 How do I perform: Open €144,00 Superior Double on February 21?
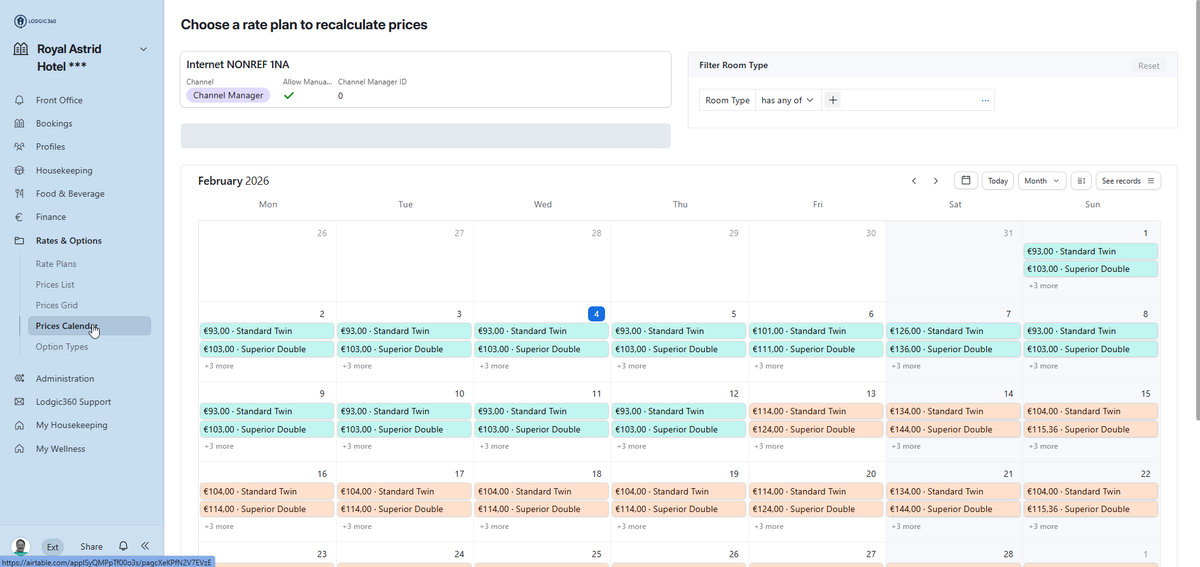[954, 509]
